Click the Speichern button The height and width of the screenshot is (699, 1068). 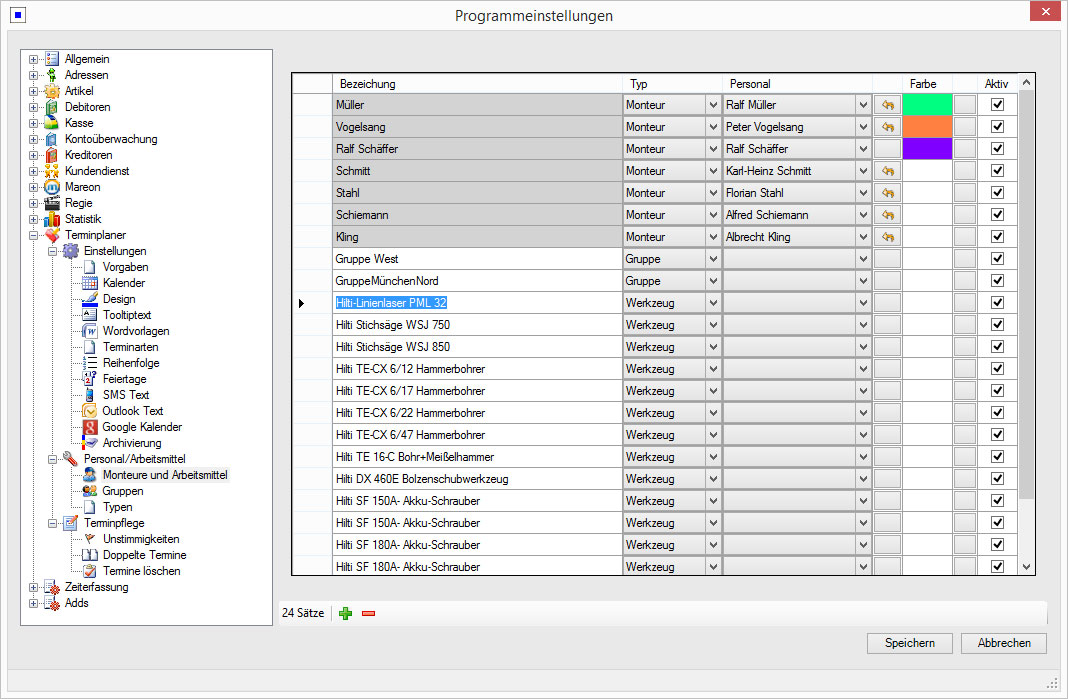click(909, 643)
